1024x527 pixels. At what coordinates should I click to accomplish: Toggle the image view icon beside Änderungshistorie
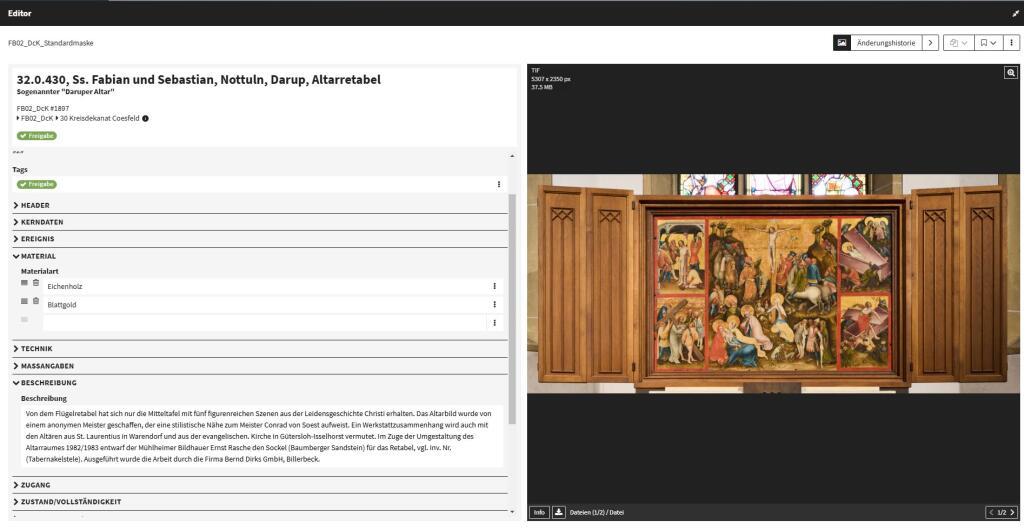click(842, 43)
